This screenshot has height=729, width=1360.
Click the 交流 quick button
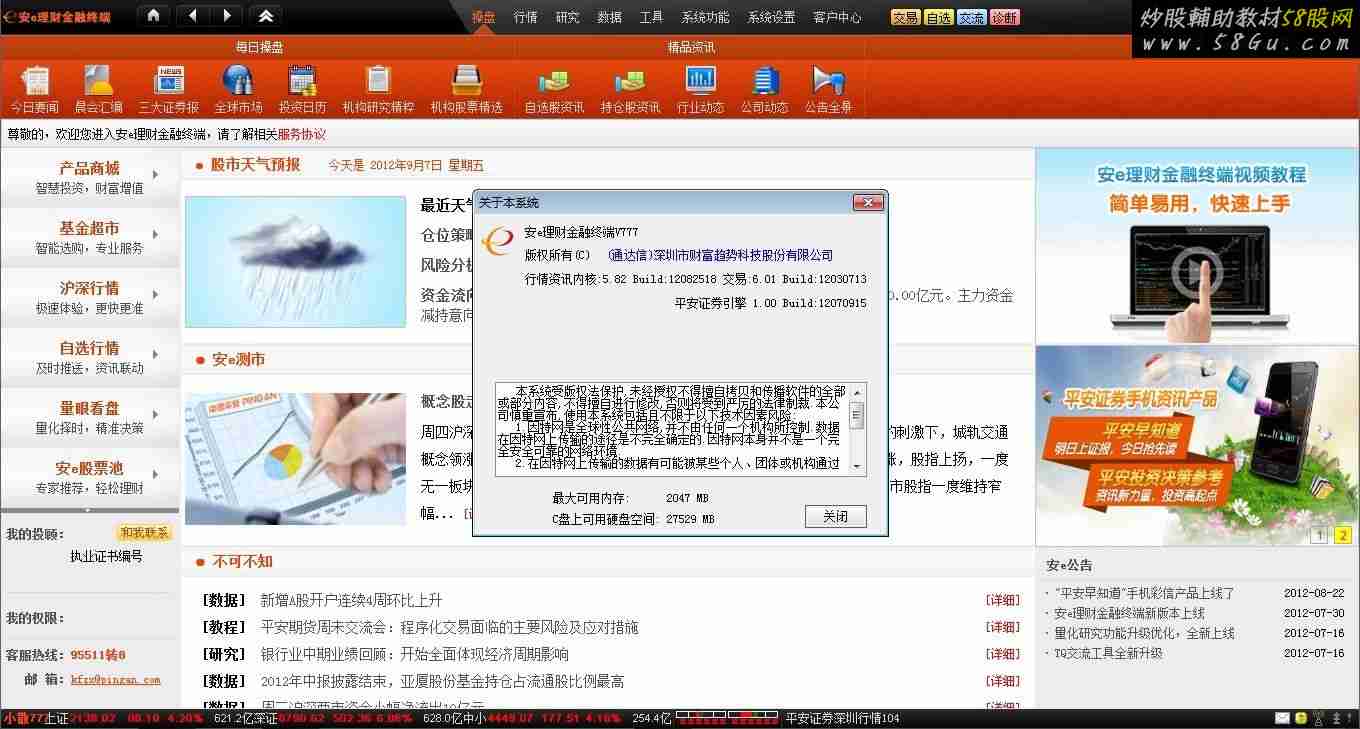pos(972,17)
